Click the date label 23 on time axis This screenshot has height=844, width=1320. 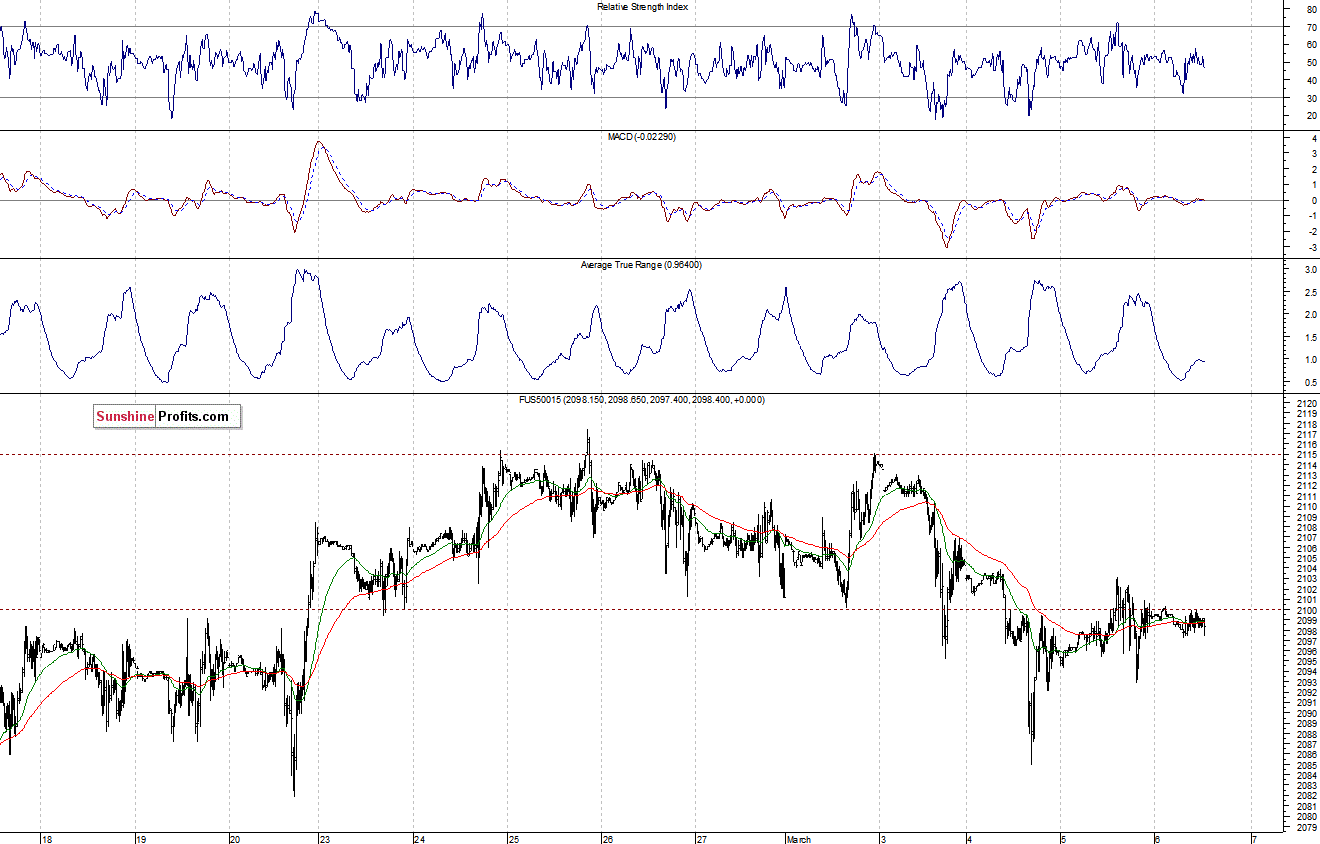326,838
